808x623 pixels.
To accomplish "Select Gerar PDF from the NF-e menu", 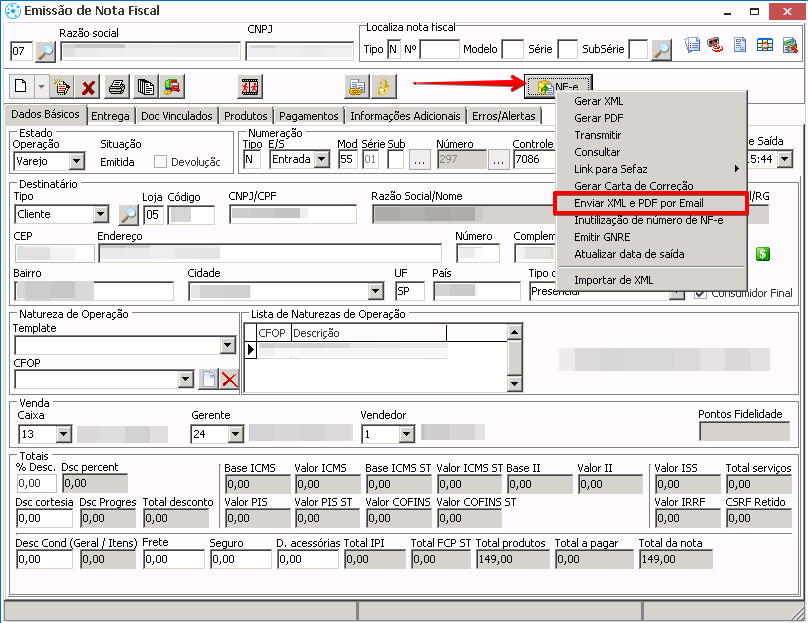I will coord(652,118).
